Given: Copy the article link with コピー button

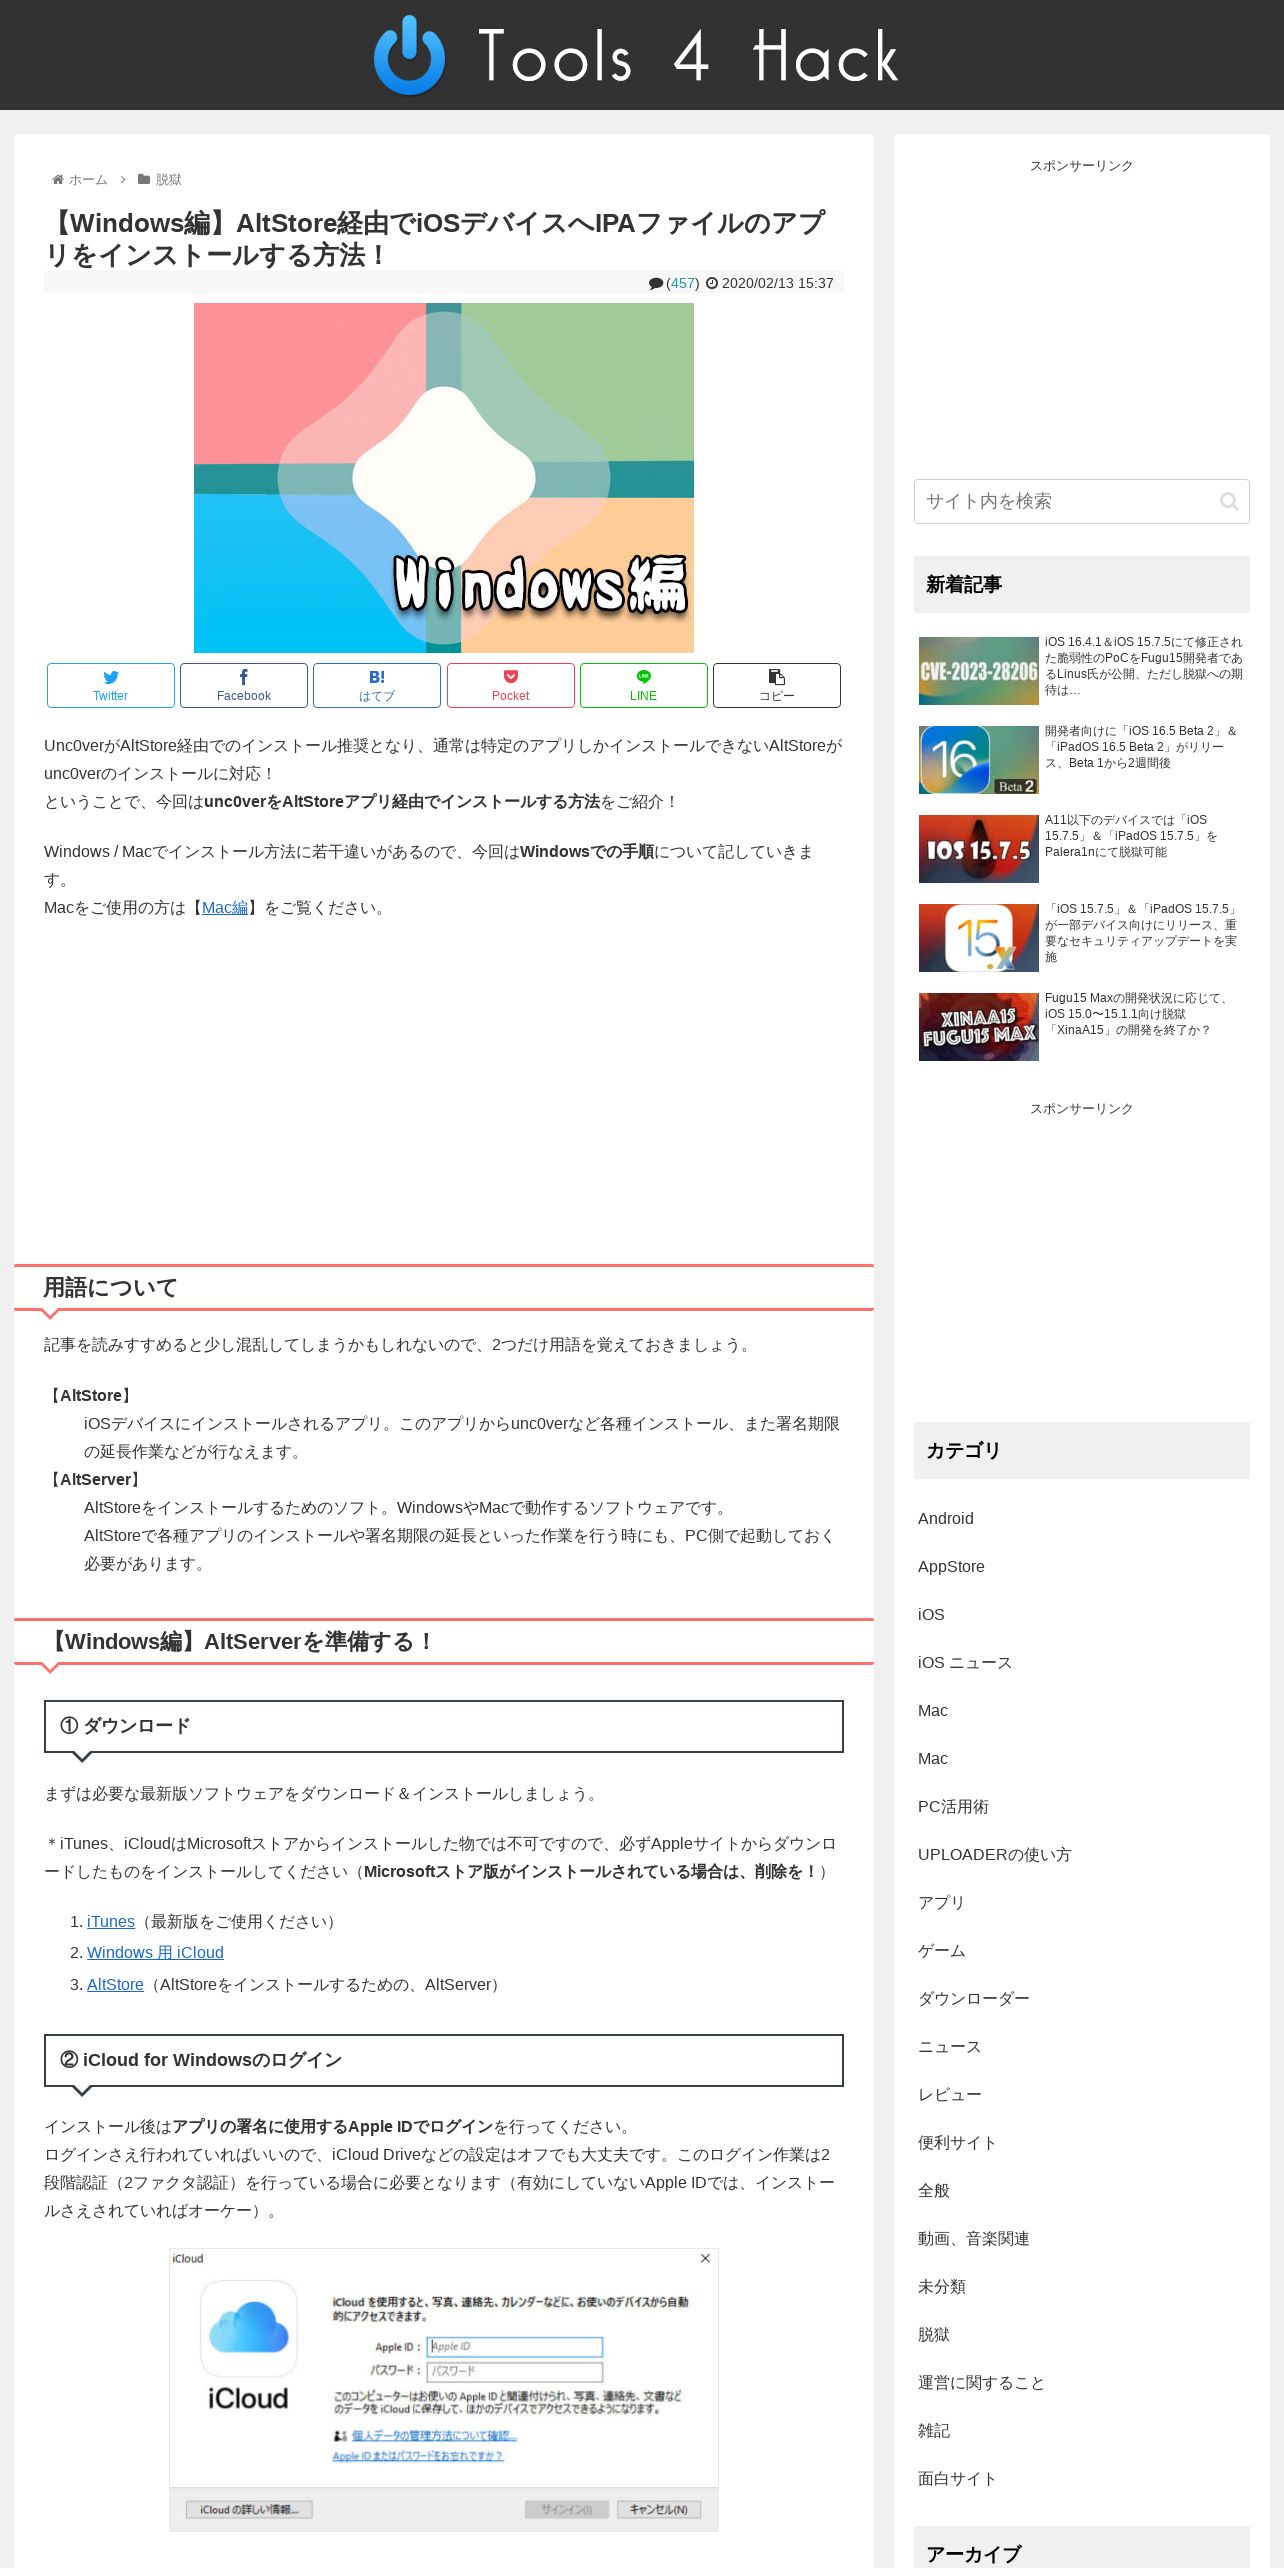Looking at the screenshot, I should (x=777, y=685).
